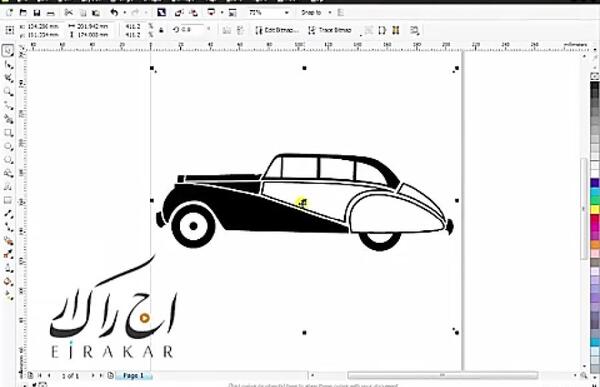Open the navigator icon at scrollbar corner
600x387 pixels.
point(584,376)
